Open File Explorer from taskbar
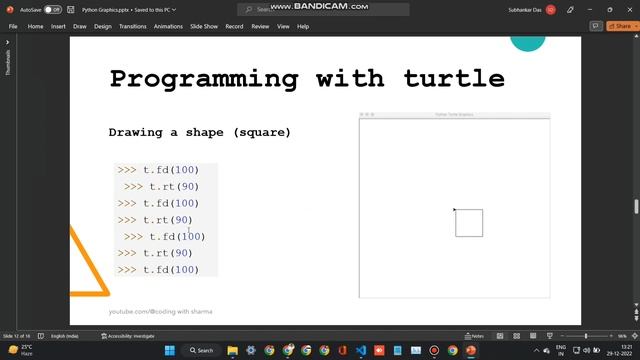The height and width of the screenshot is (360, 640). click(233, 350)
